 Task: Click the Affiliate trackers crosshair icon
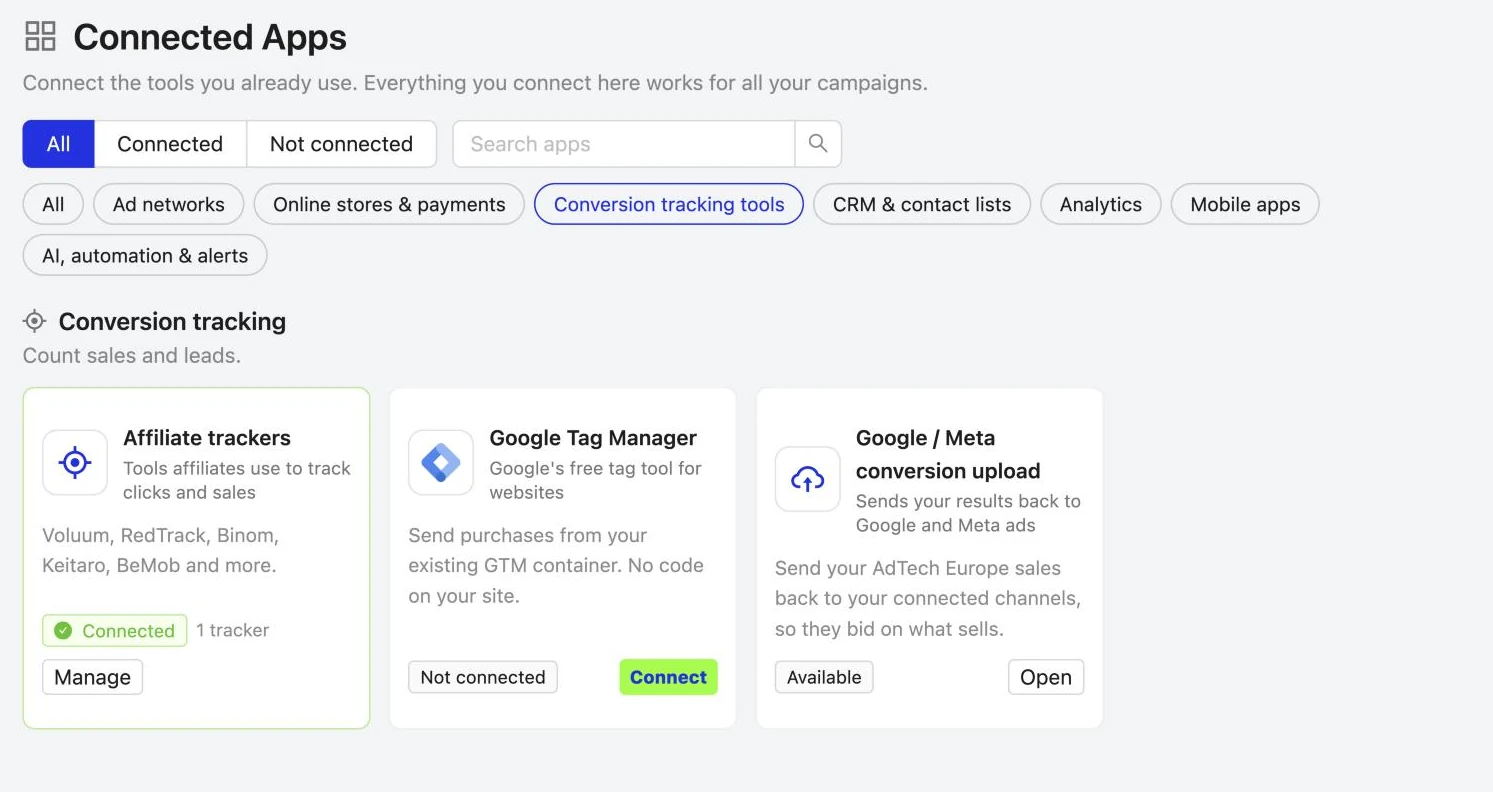[75, 462]
